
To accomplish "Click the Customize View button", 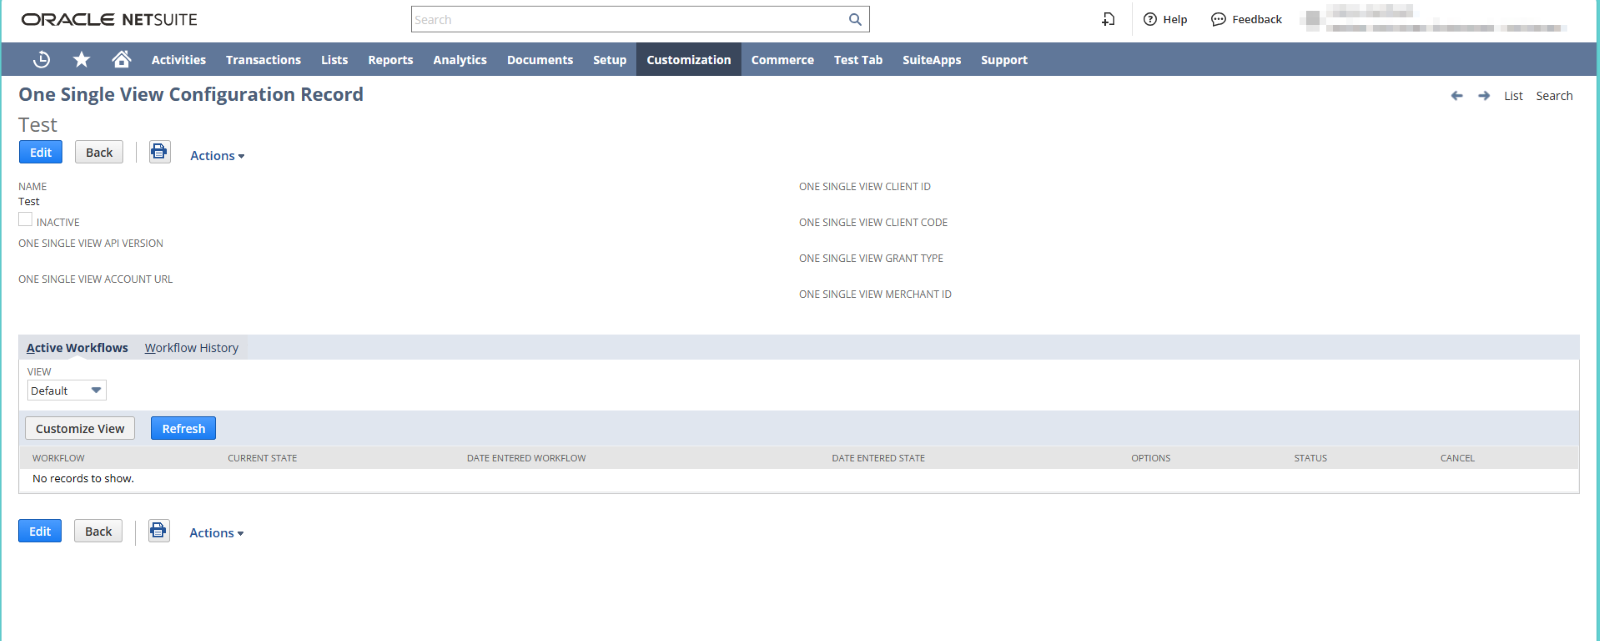I will click(80, 428).
